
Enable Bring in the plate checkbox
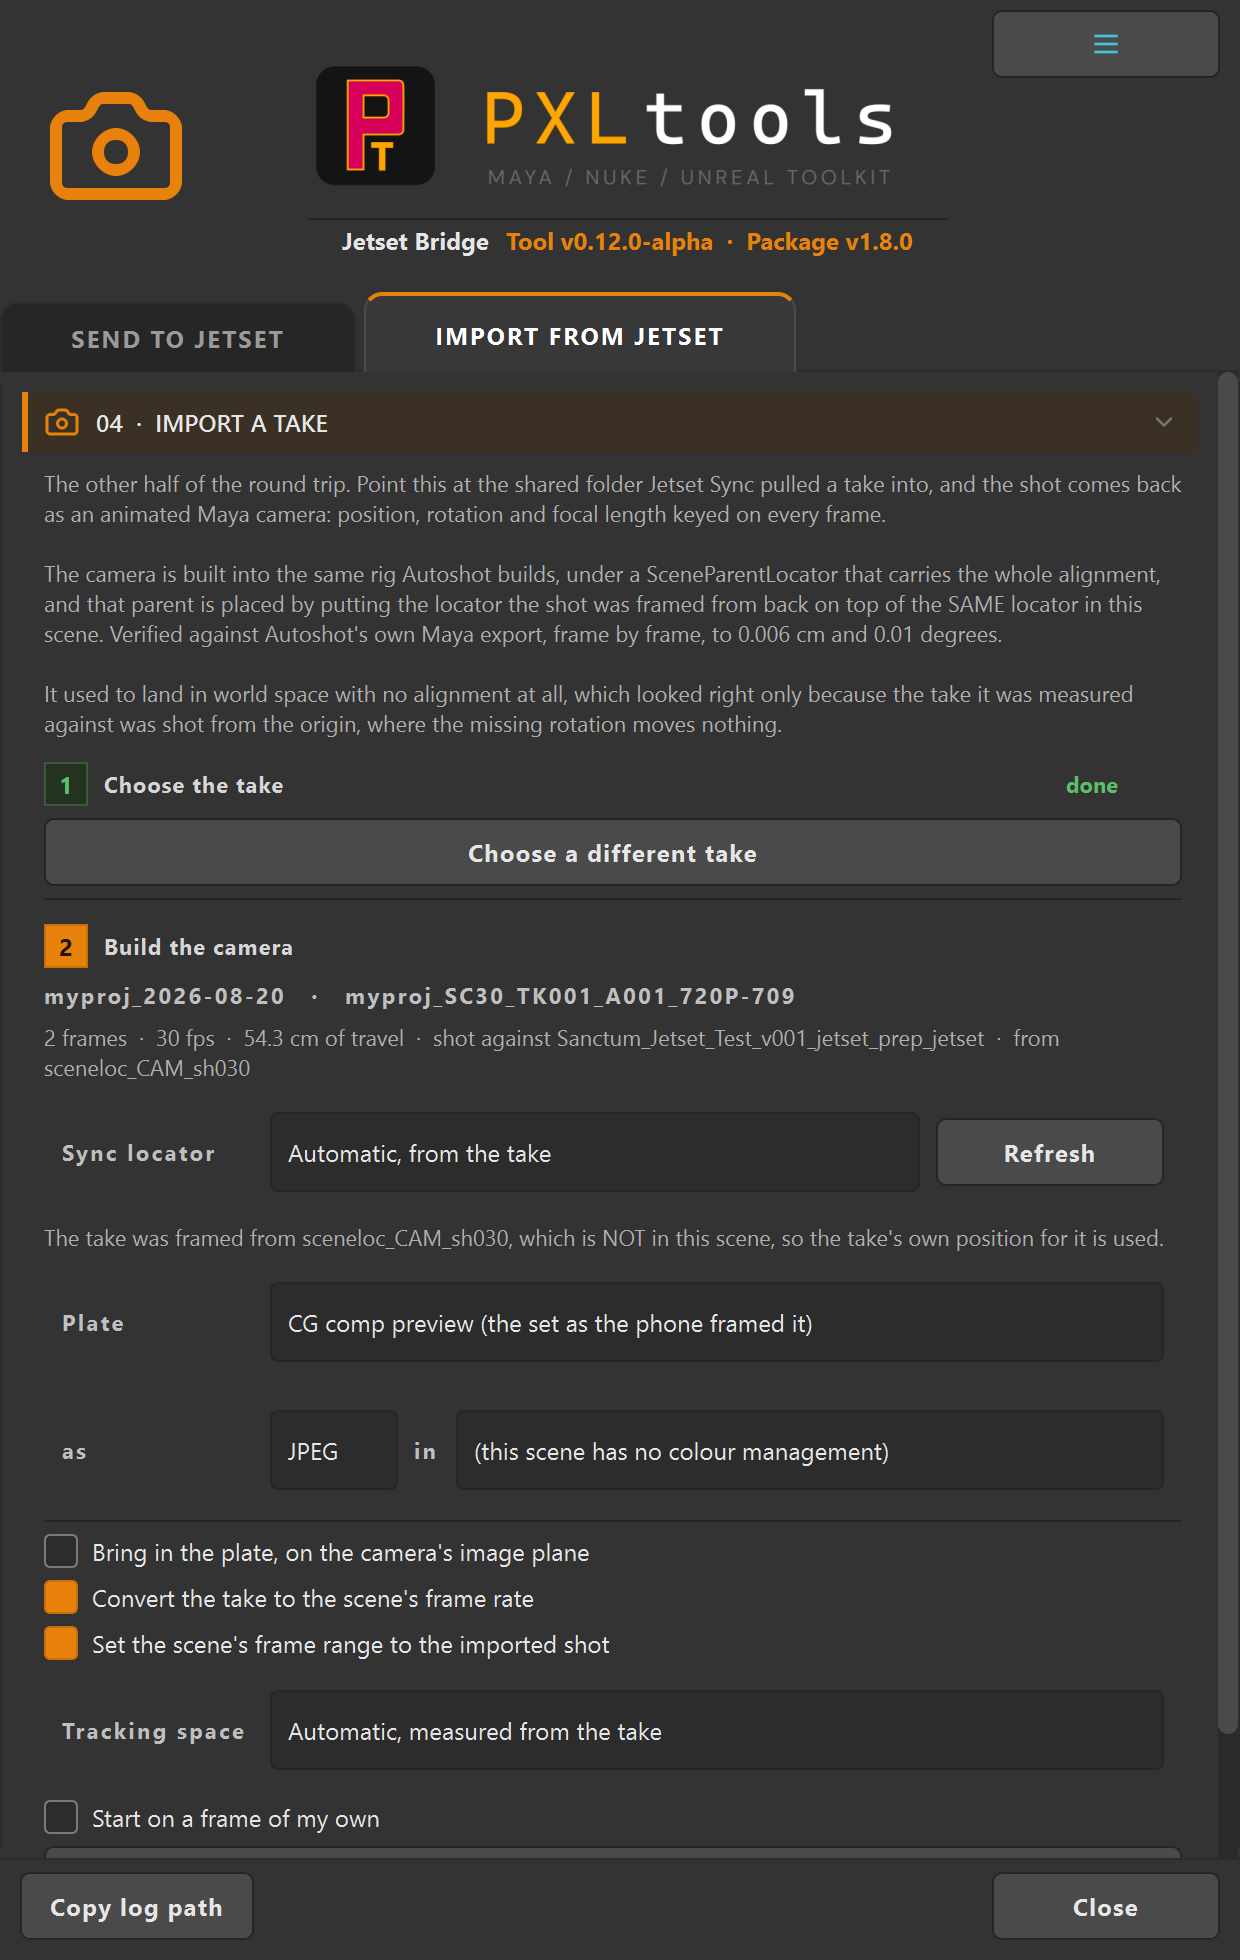point(61,1551)
